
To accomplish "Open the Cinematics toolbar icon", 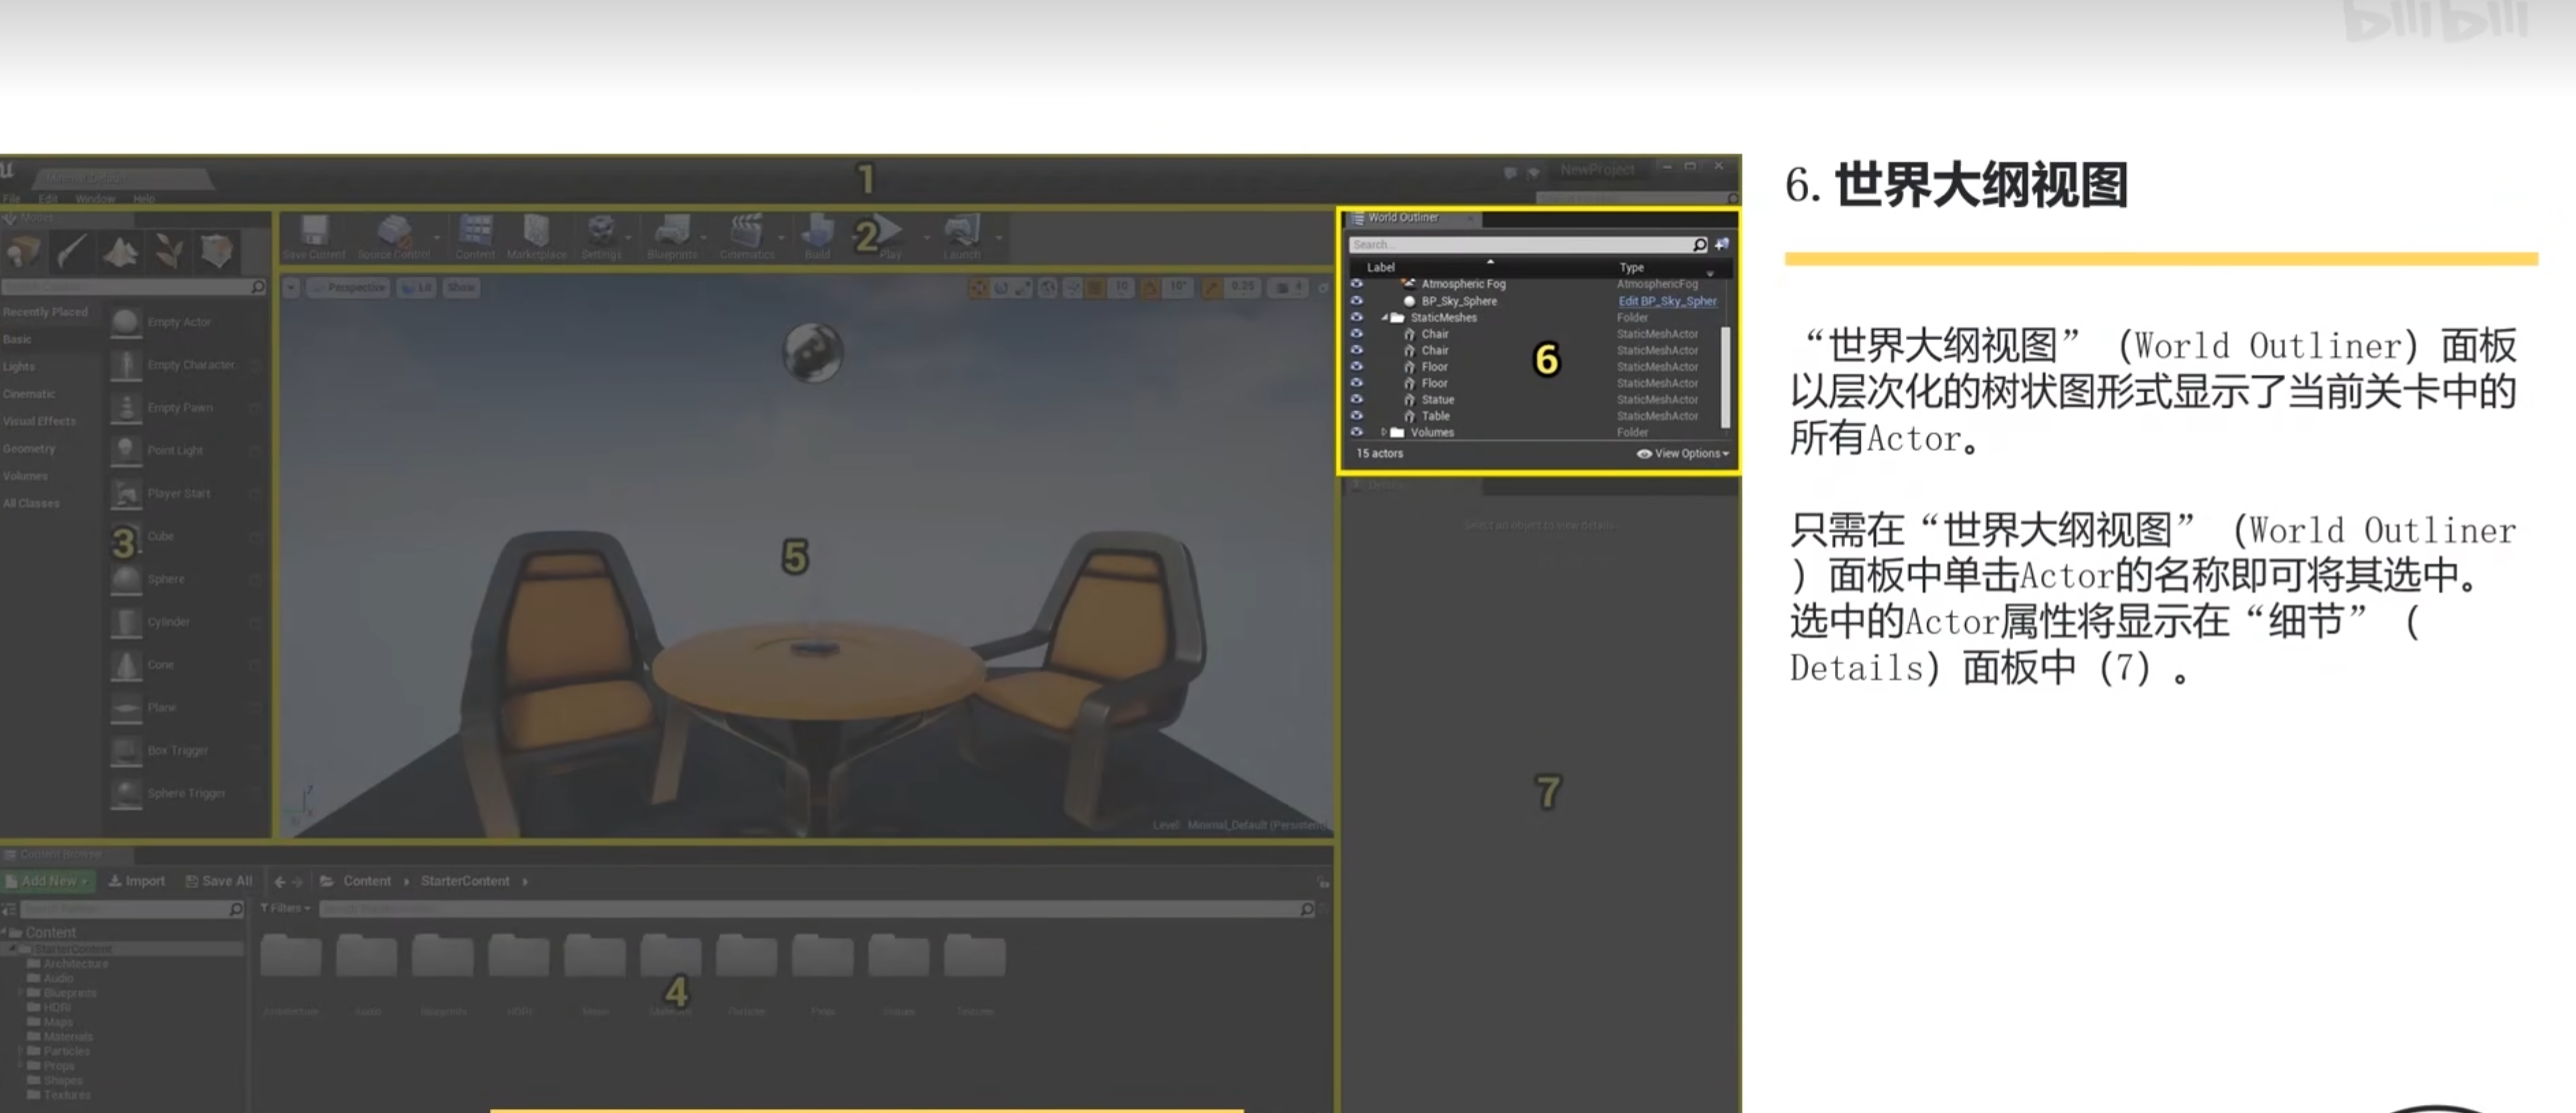I will tap(746, 232).
